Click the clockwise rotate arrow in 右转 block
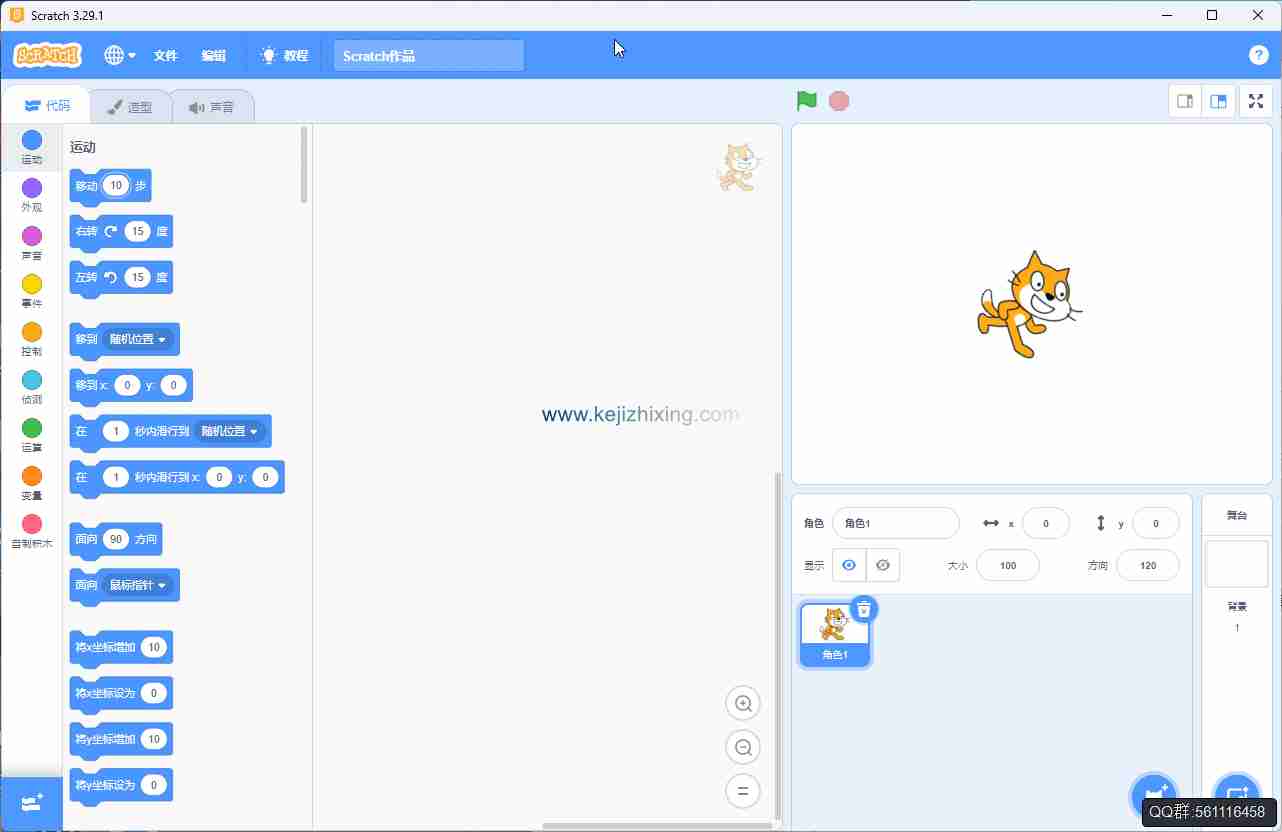 tap(111, 231)
